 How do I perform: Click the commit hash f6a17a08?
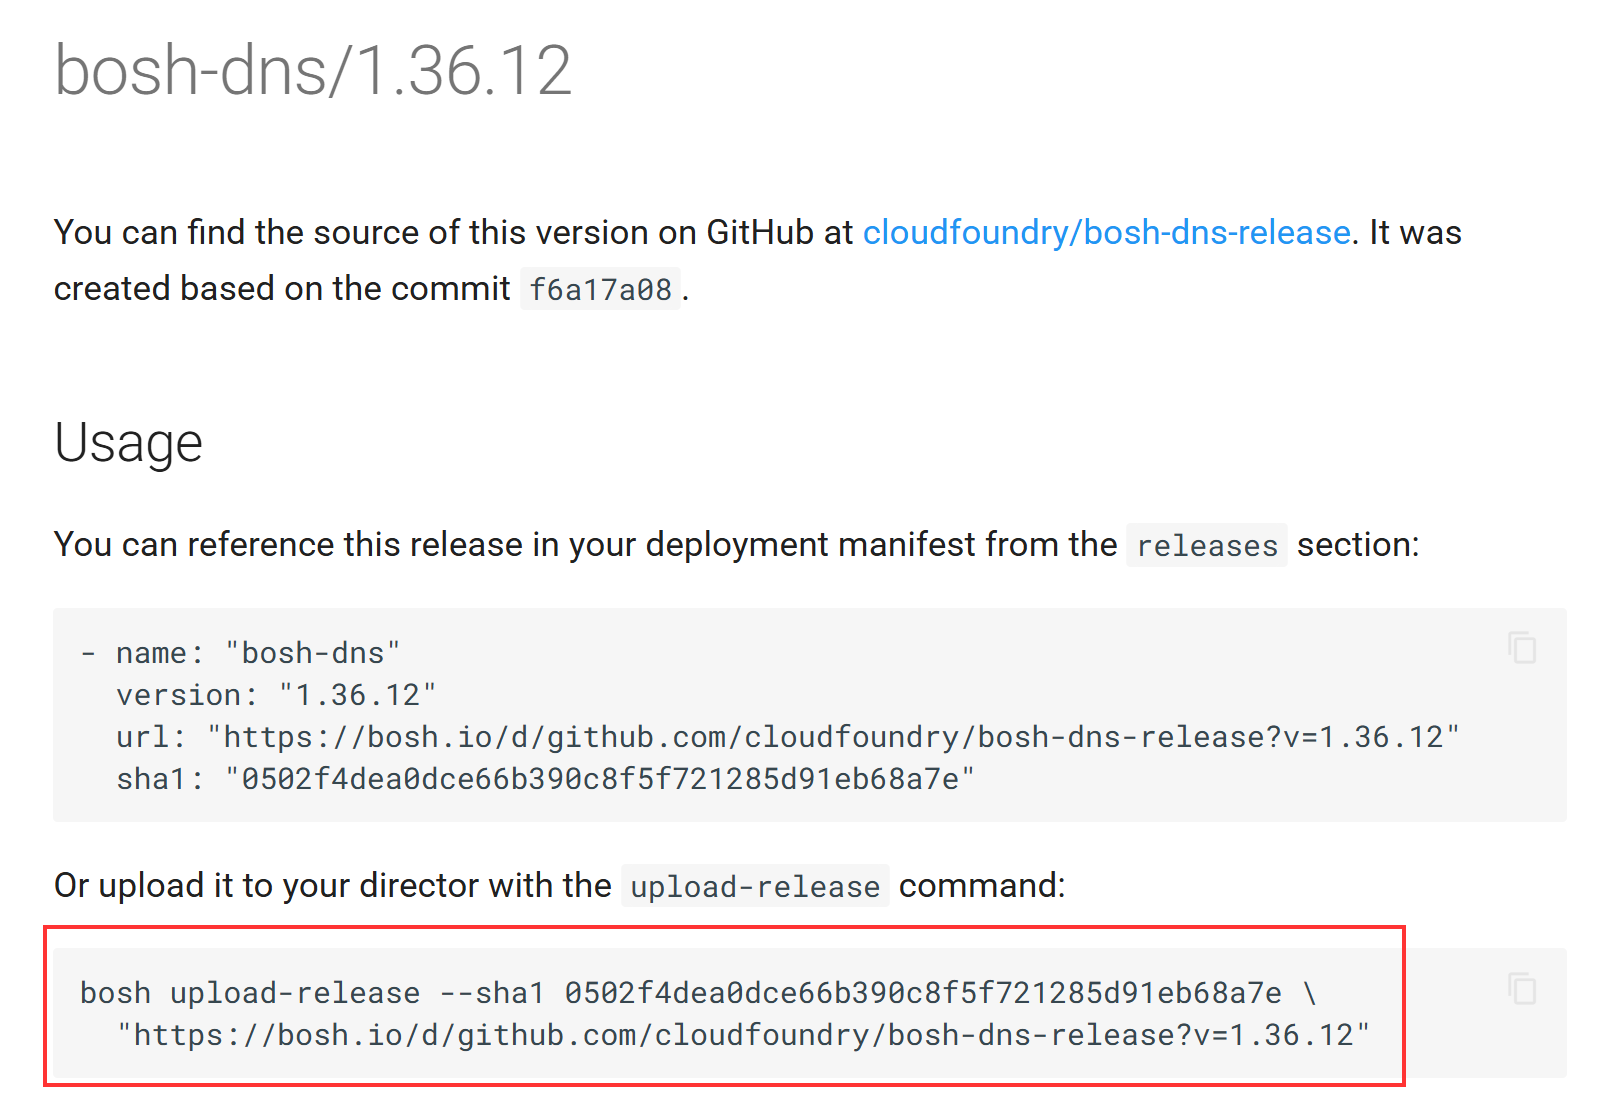point(600,289)
